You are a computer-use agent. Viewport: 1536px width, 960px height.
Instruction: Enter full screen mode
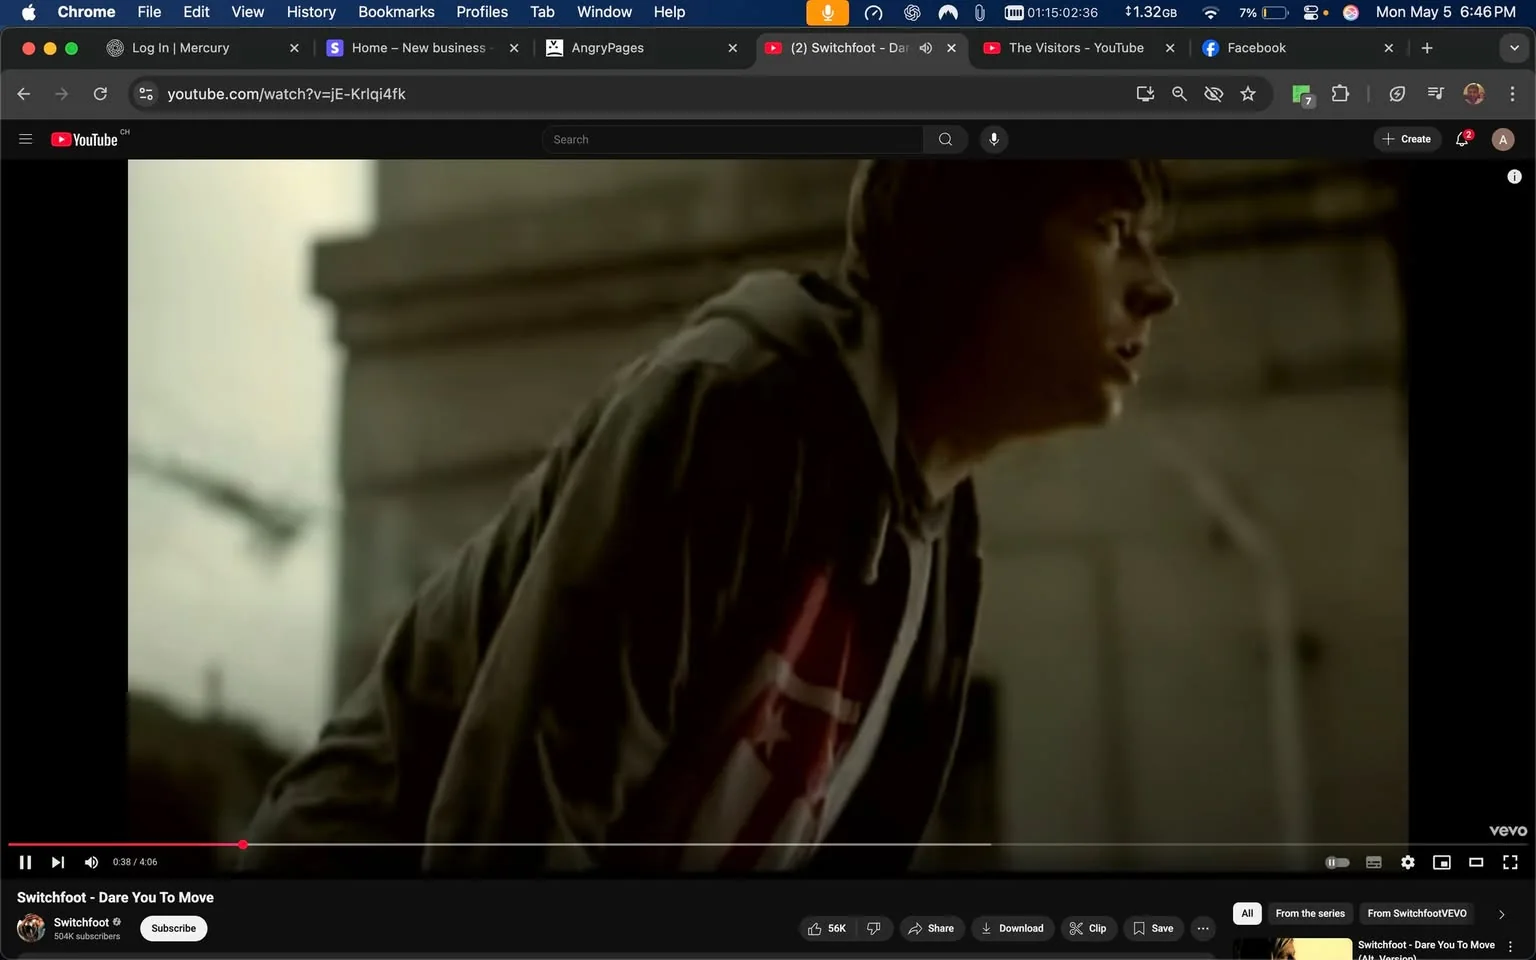(x=1510, y=862)
